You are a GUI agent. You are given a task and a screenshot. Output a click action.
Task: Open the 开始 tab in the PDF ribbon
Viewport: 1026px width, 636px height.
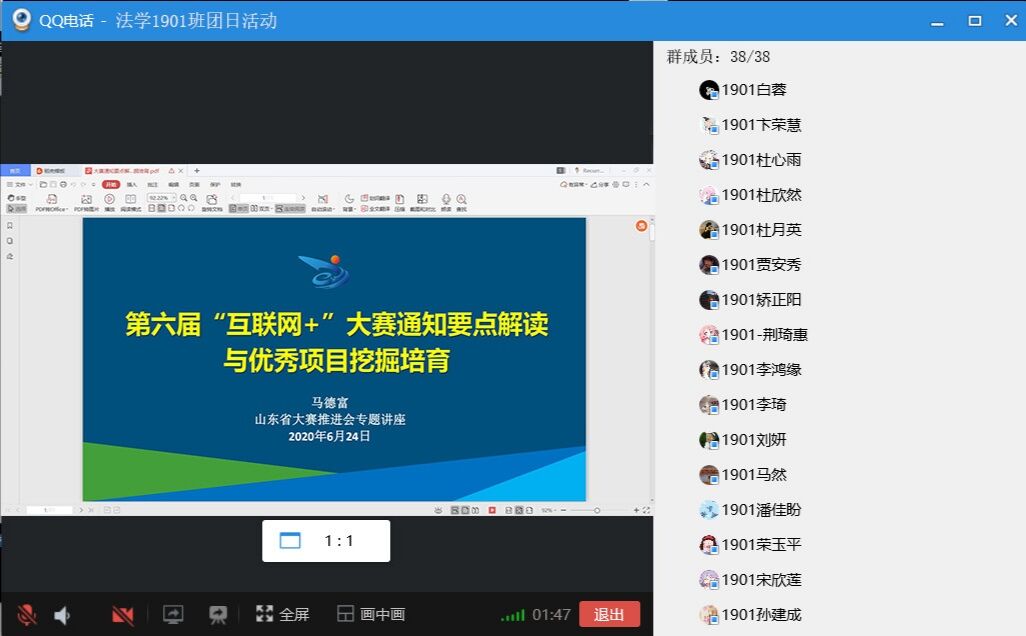(x=111, y=185)
